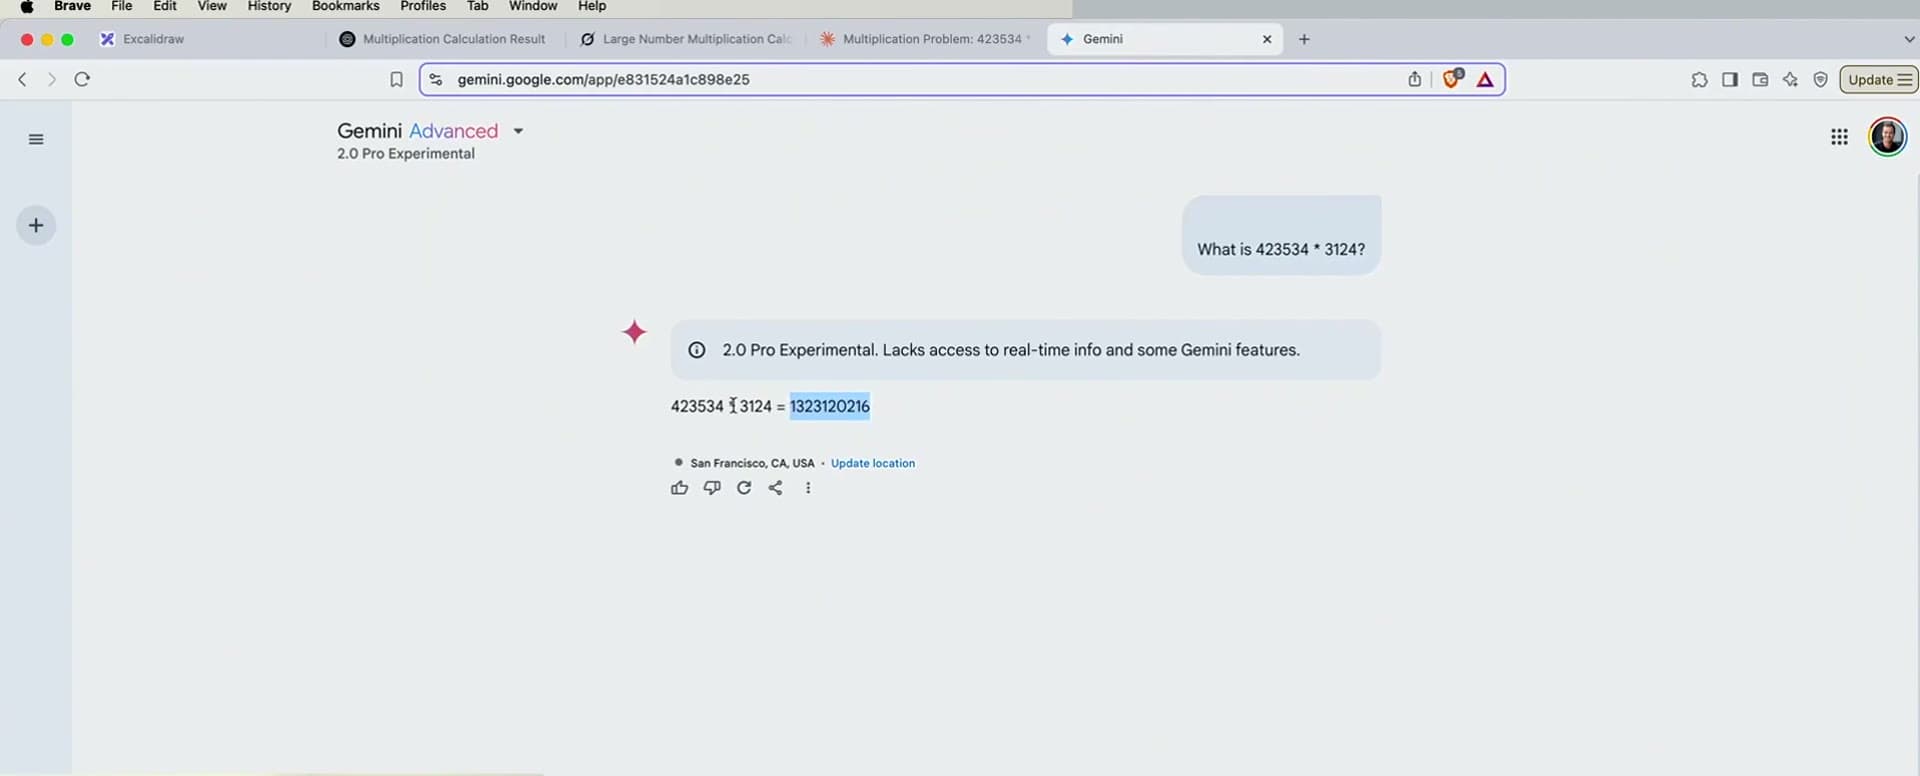Open the Help menu

[x=592, y=6]
